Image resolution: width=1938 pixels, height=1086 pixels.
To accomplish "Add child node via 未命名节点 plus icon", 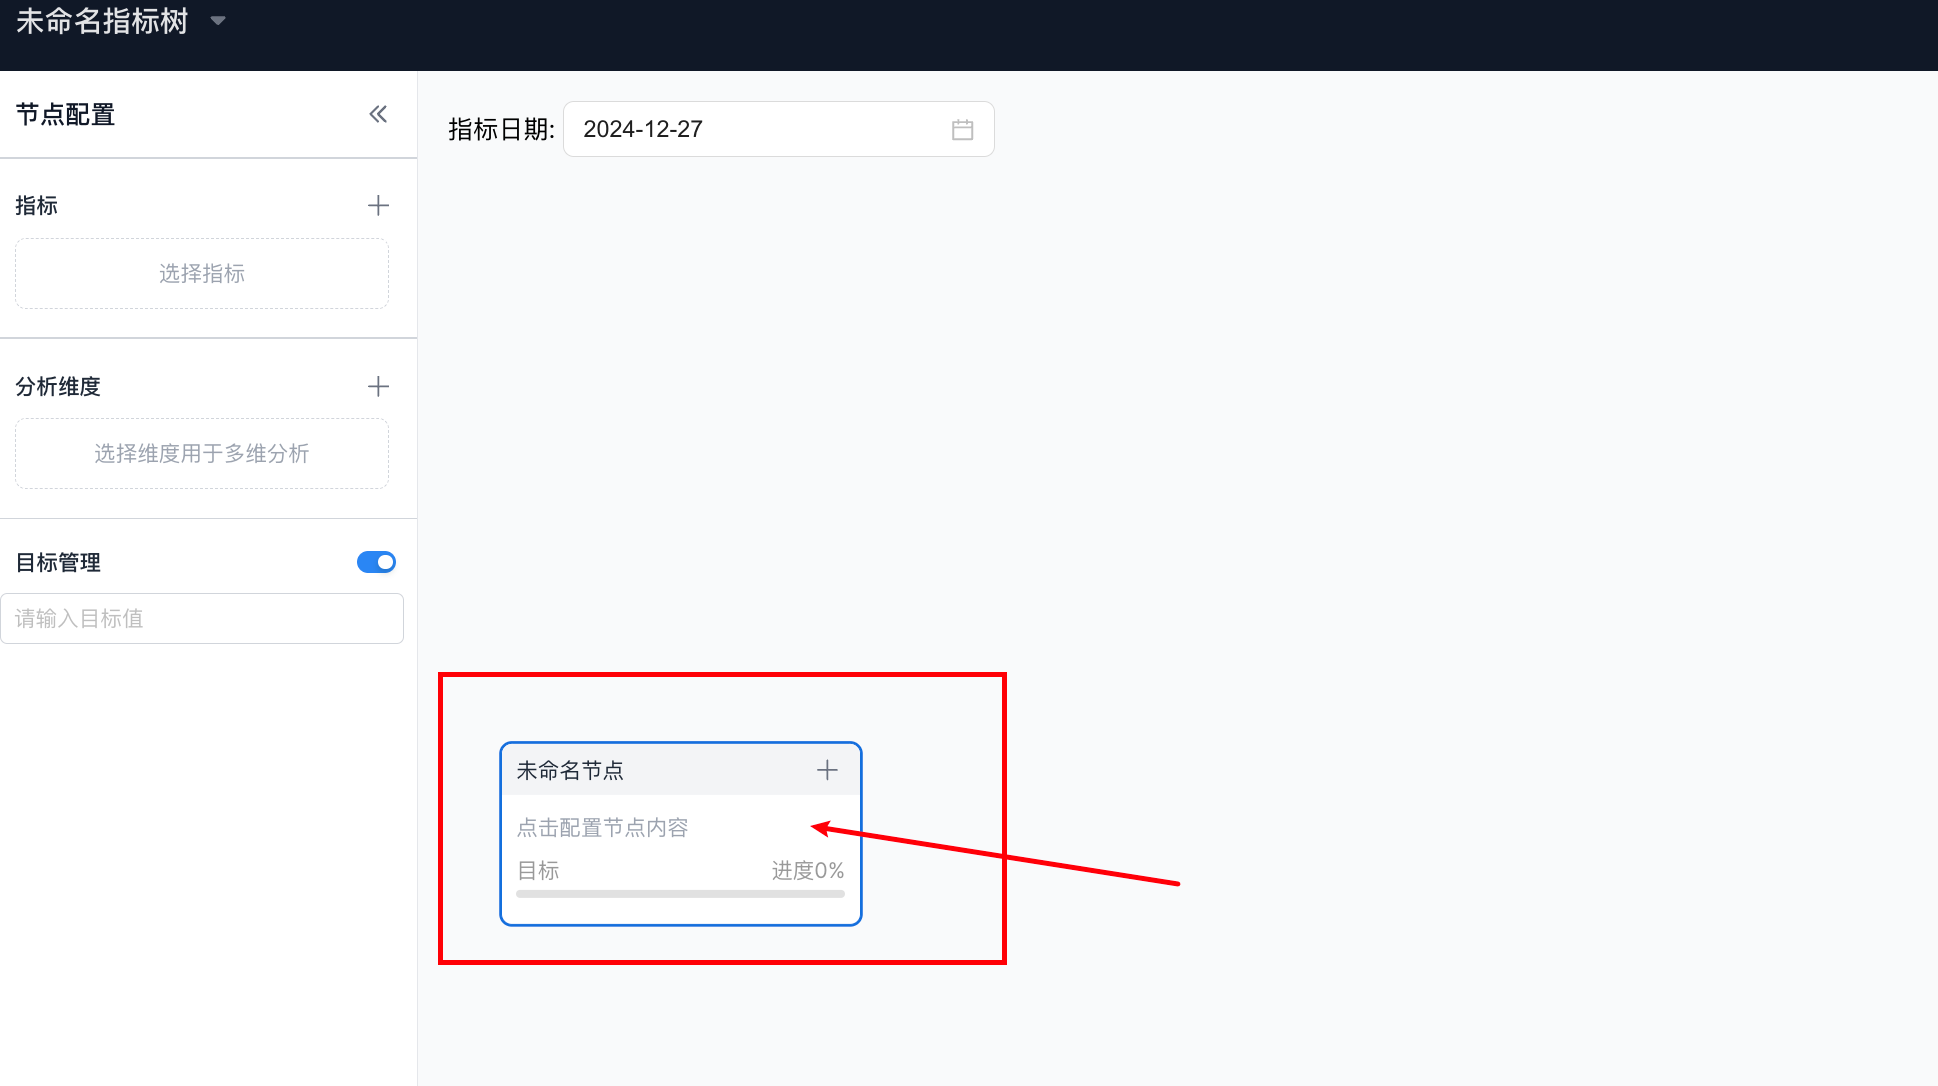I will coord(827,770).
